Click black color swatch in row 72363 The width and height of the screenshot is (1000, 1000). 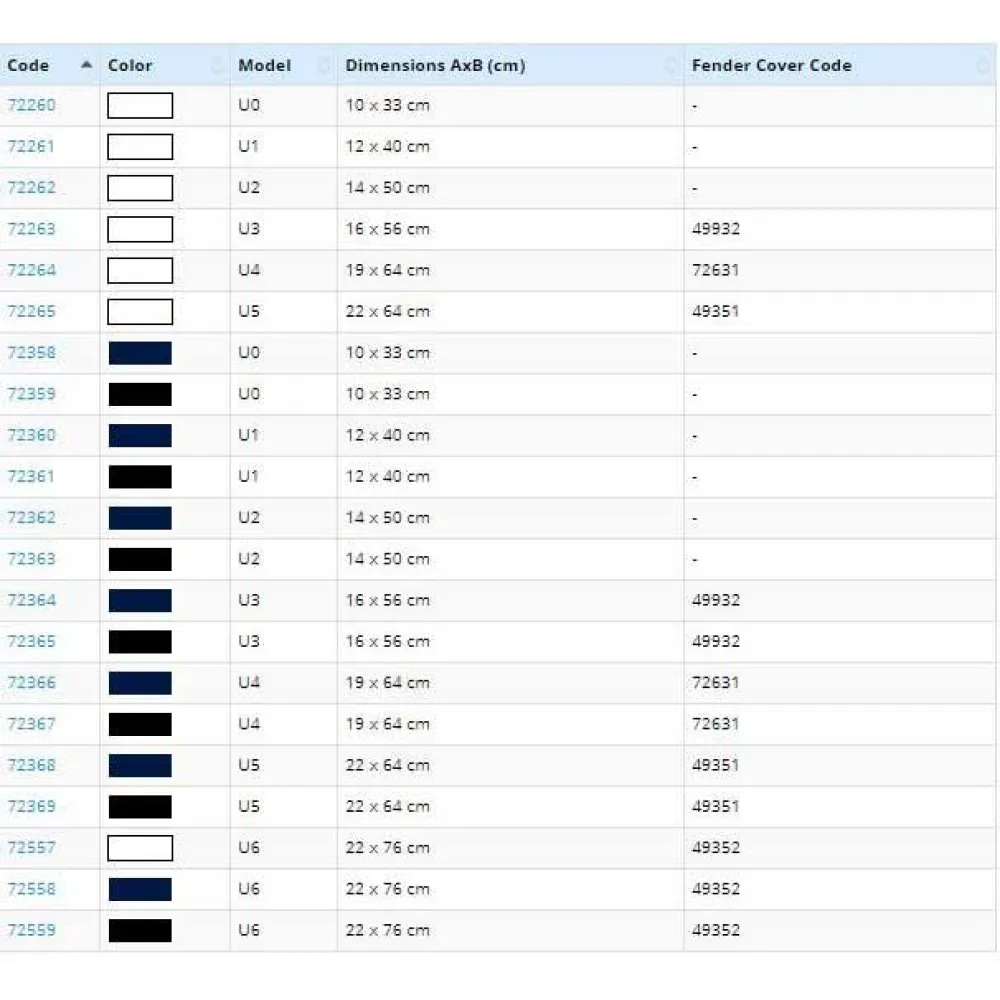pos(140,559)
